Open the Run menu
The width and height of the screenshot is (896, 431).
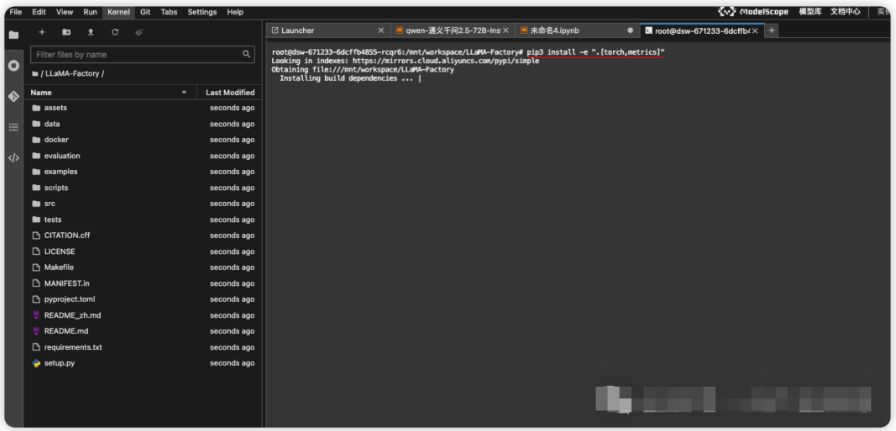click(x=90, y=11)
